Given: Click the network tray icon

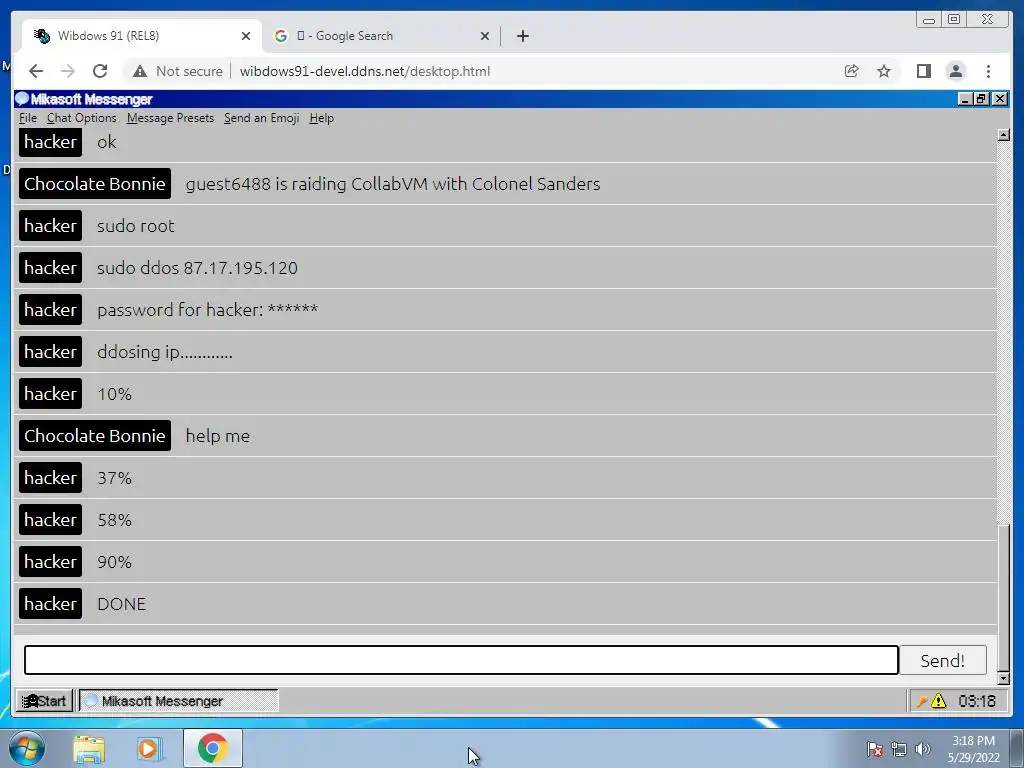Looking at the screenshot, I should tap(899, 749).
